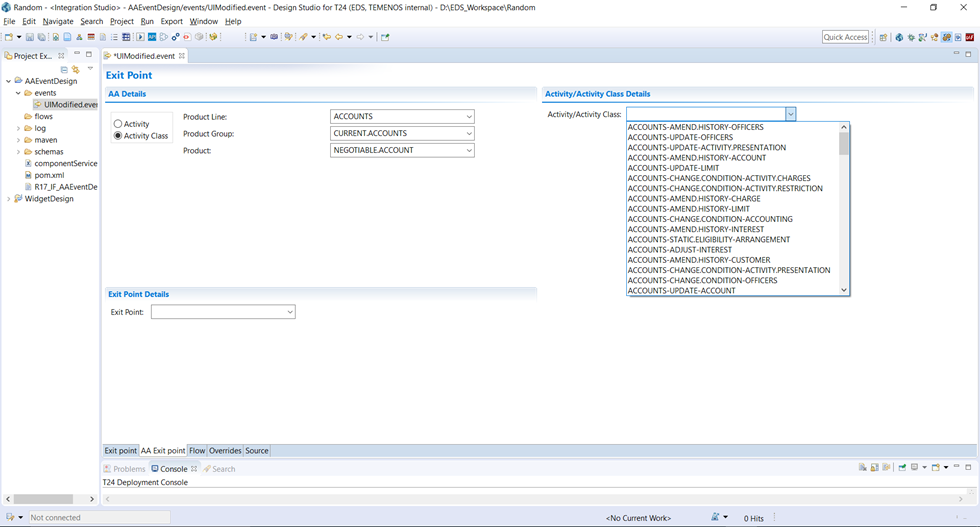Select the Activity Class radio button
Image resolution: width=980 pixels, height=527 pixels.
pos(118,136)
